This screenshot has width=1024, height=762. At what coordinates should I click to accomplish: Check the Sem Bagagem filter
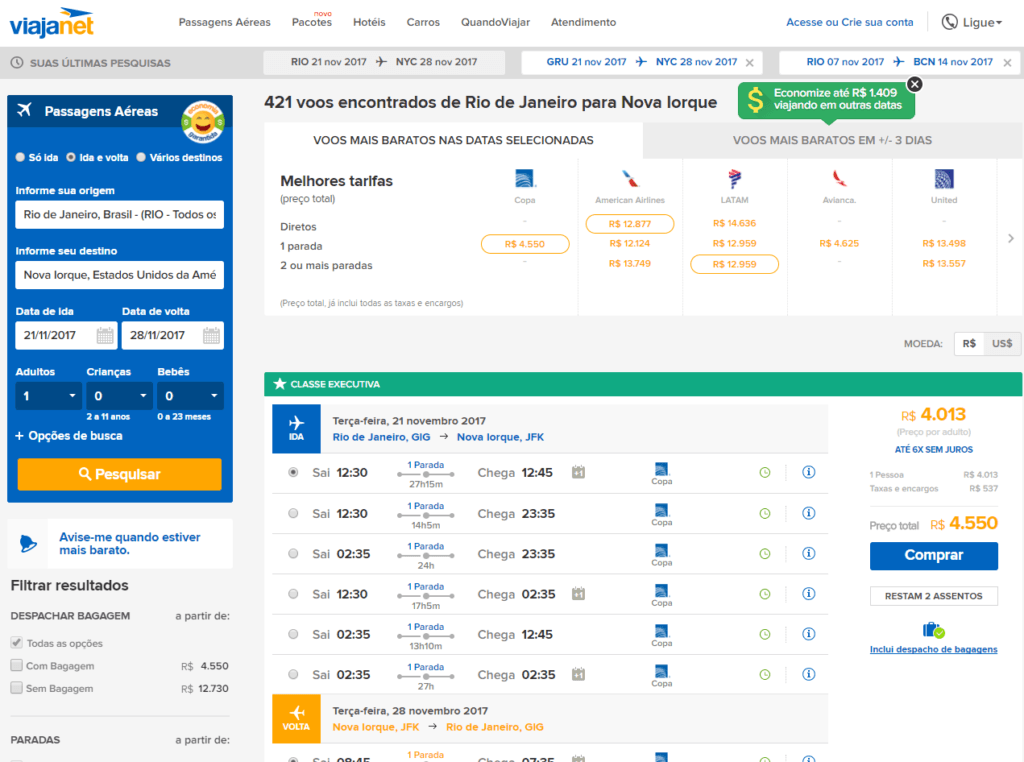[x=16, y=688]
